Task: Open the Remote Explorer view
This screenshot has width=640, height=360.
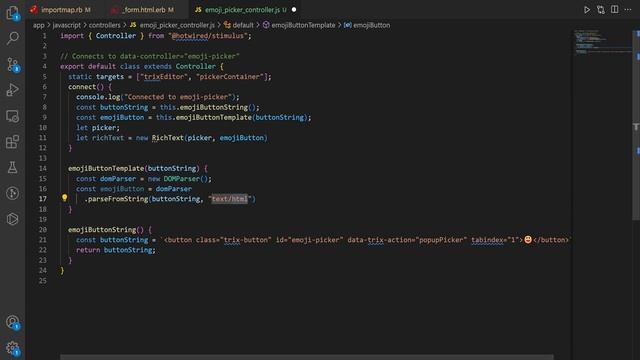Action: point(13,116)
